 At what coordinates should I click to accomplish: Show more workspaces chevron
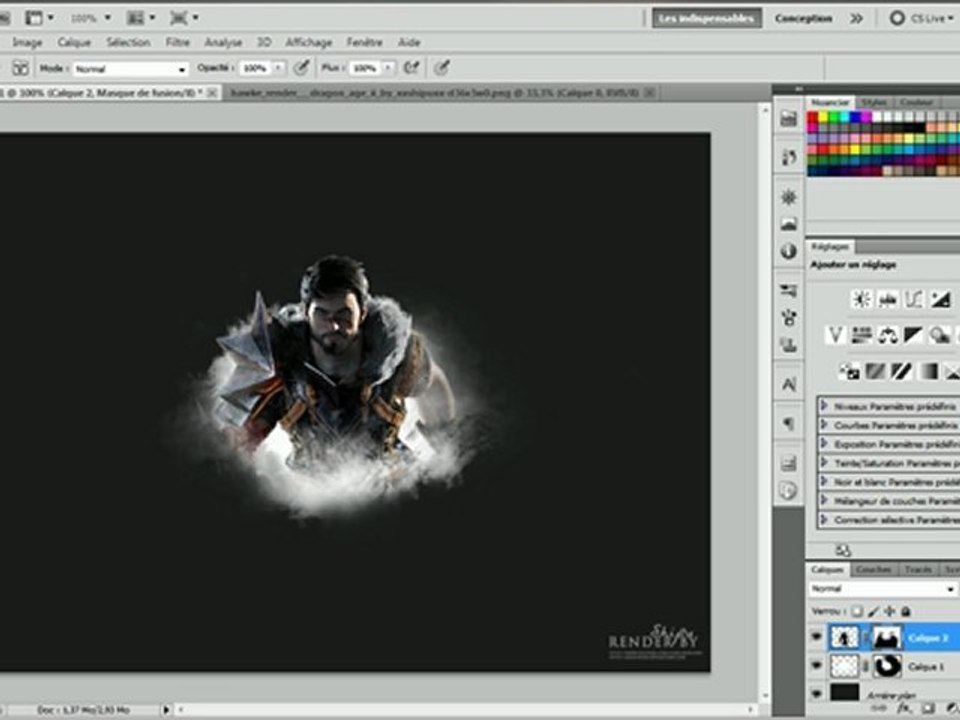click(856, 18)
